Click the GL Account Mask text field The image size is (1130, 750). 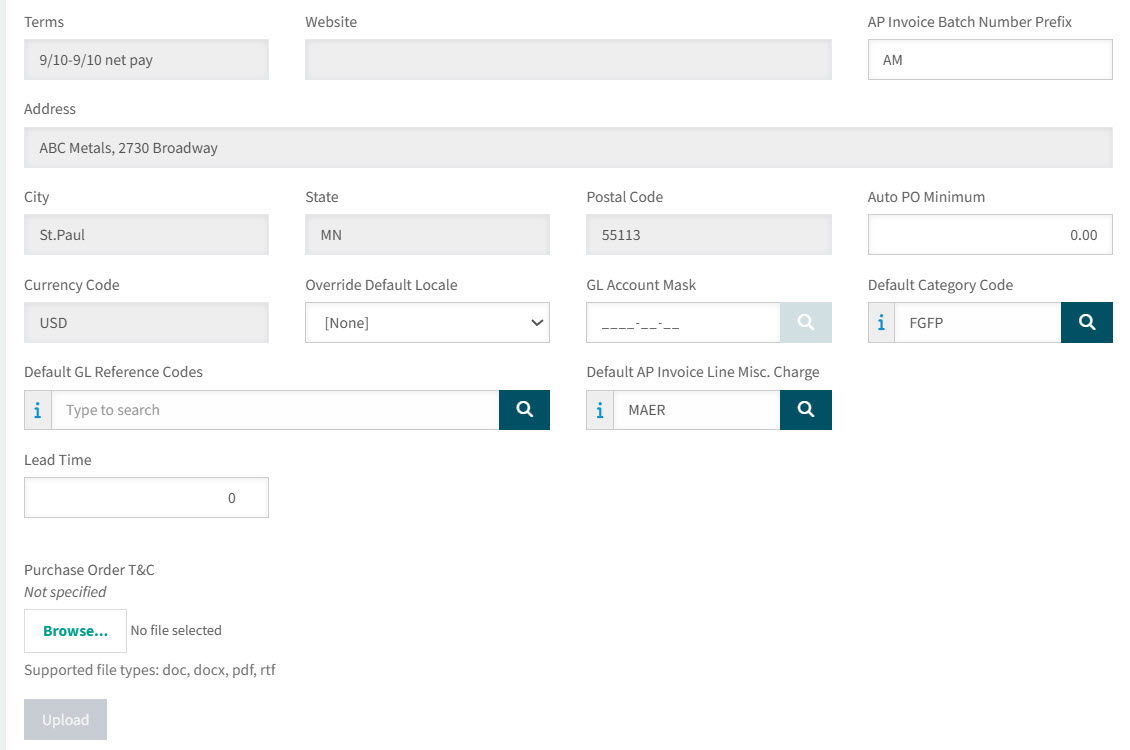point(682,323)
